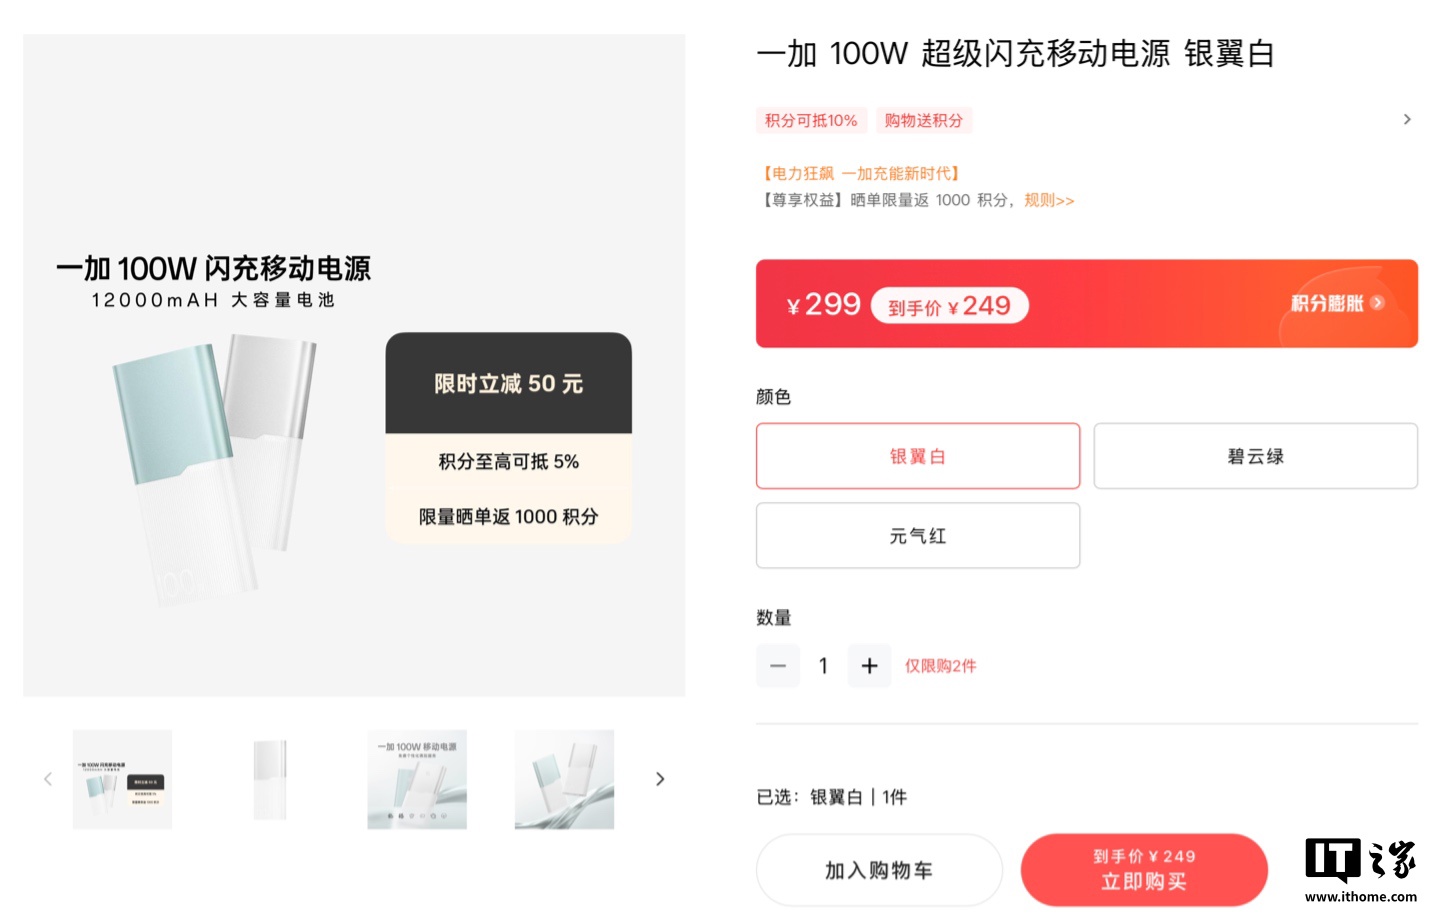Click the main product image

[354, 365]
